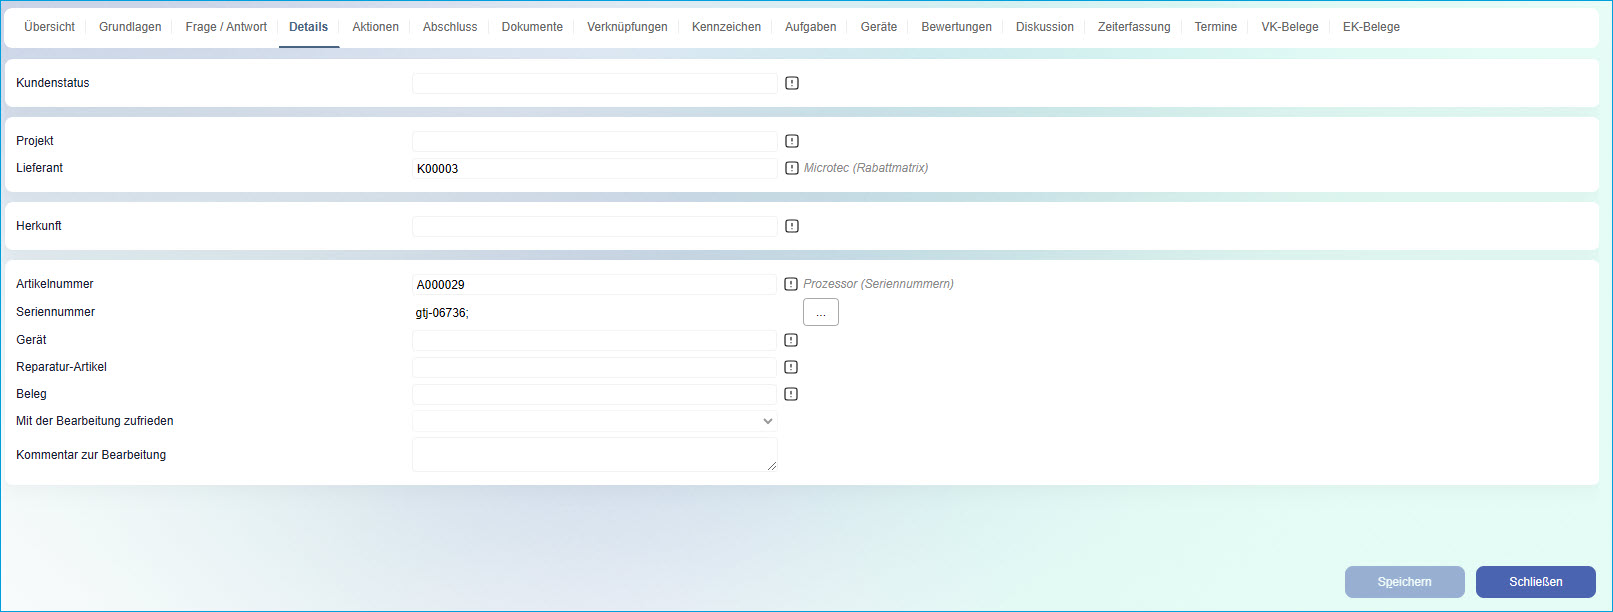The height and width of the screenshot is (612, 1613).
Task: Click the lookup icon next to Herkunft
Action: pos(792,226)
